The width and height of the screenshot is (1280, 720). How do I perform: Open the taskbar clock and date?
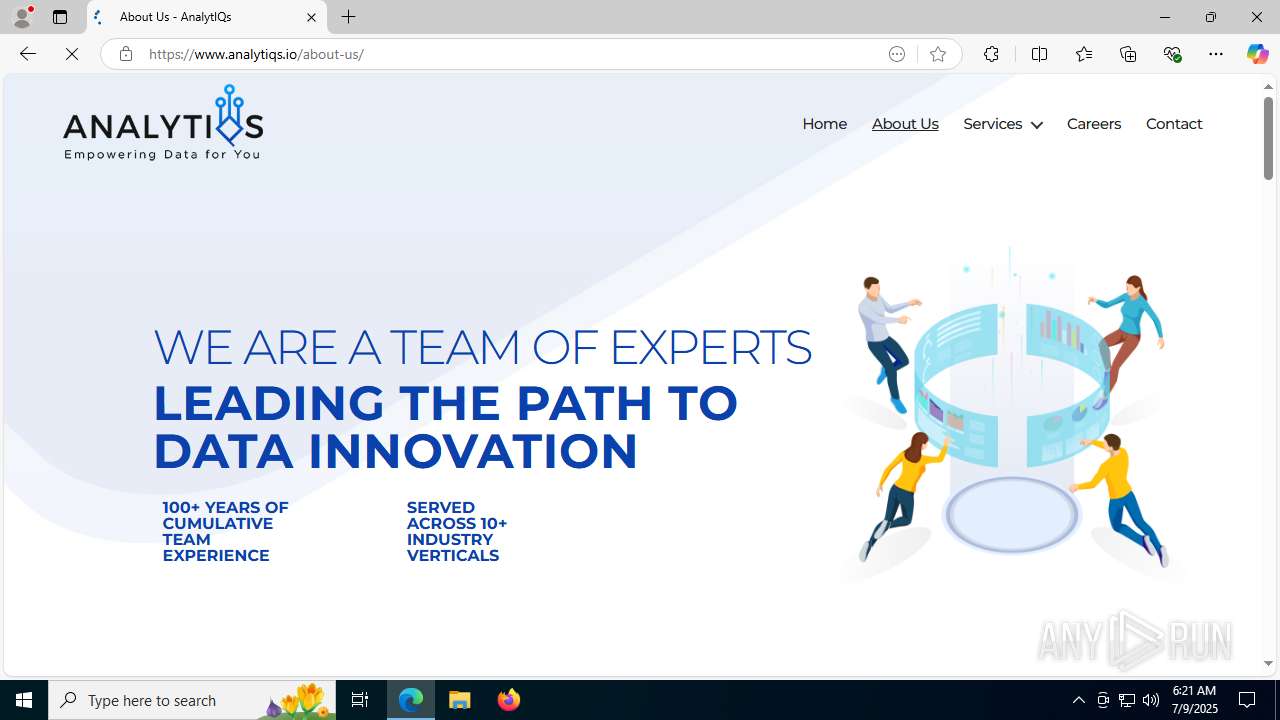[1195, 700]
